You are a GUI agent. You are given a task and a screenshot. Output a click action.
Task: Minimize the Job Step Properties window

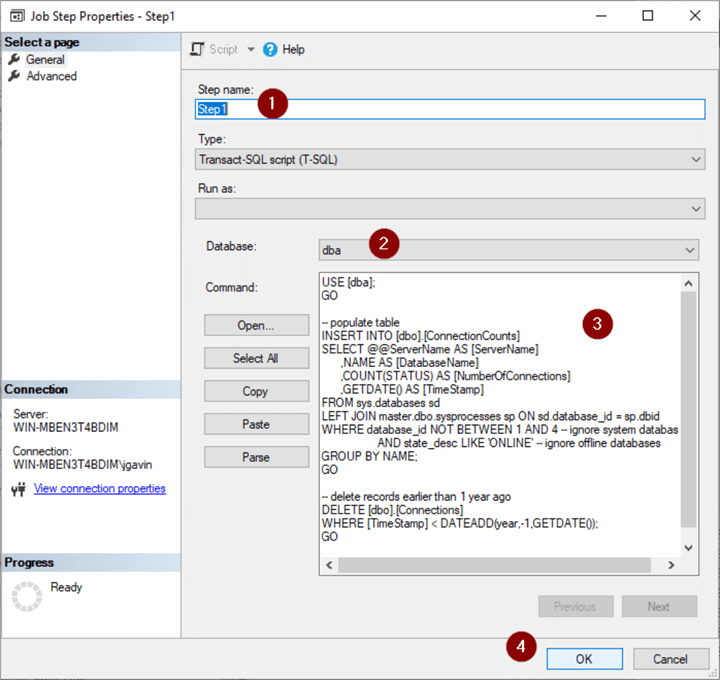(x=602, y=16)
